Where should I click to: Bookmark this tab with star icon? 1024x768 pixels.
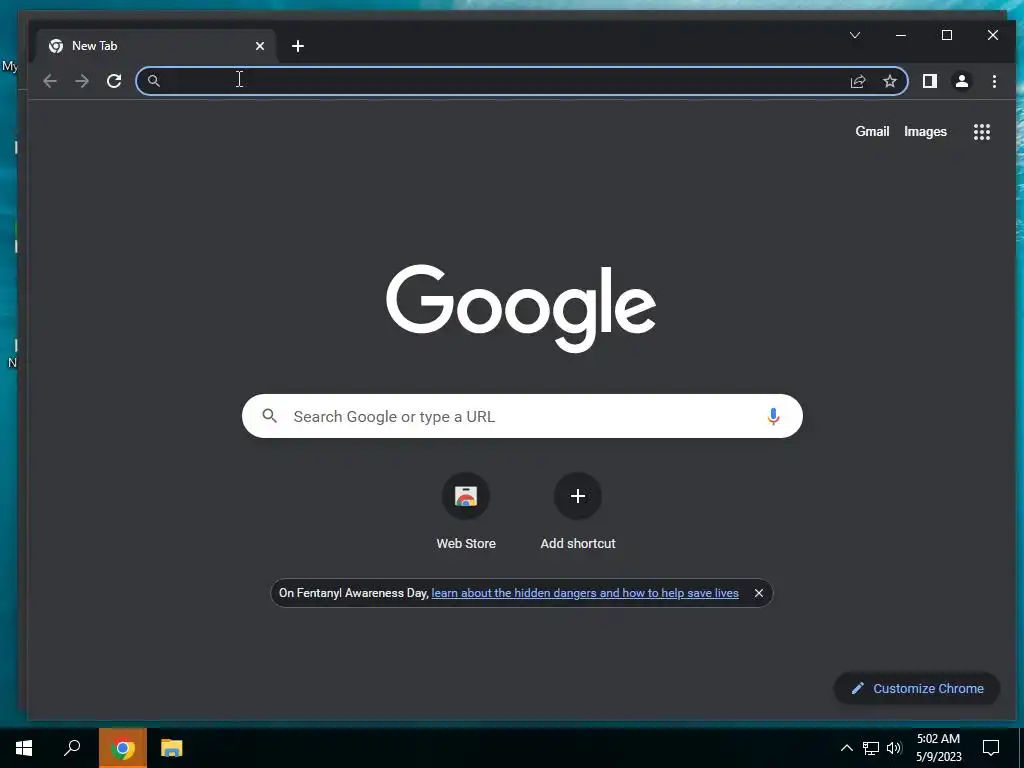point(889,81)
